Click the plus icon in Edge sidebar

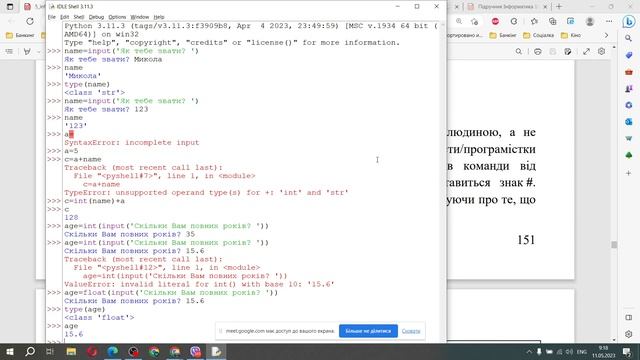click(x=629, y=173)
